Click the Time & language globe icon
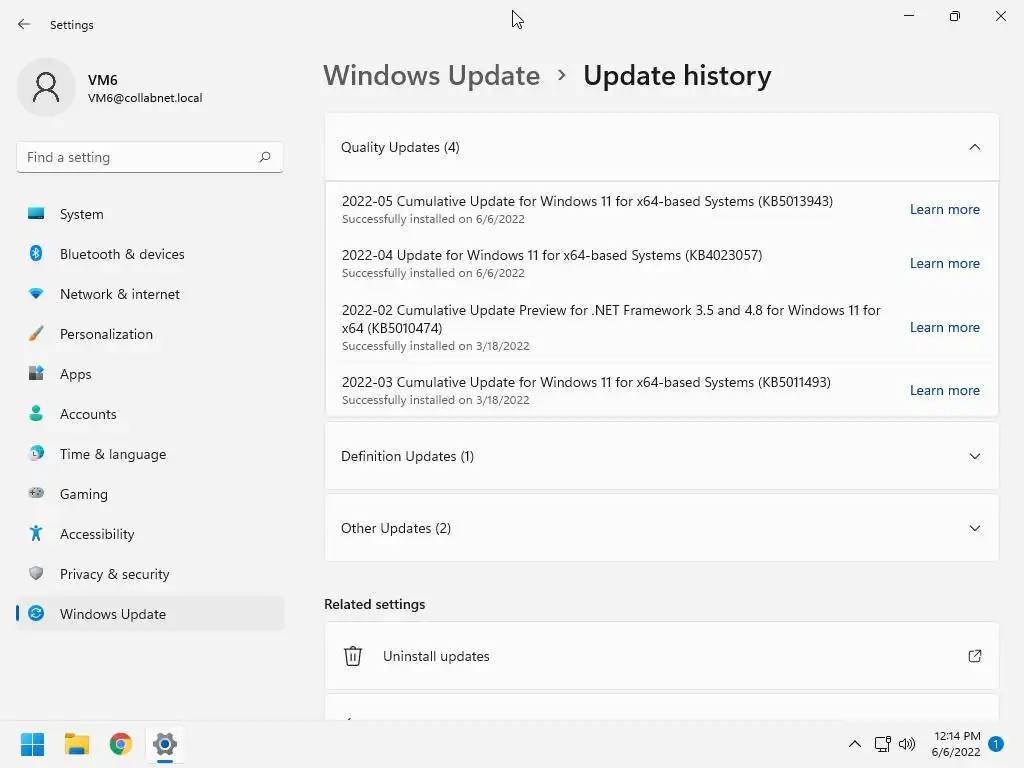 [x=36, y=453]
